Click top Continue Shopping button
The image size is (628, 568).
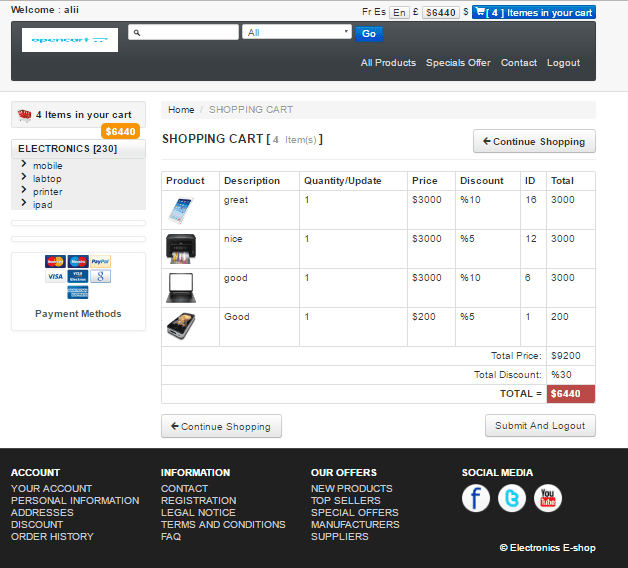tap(534, 141)
